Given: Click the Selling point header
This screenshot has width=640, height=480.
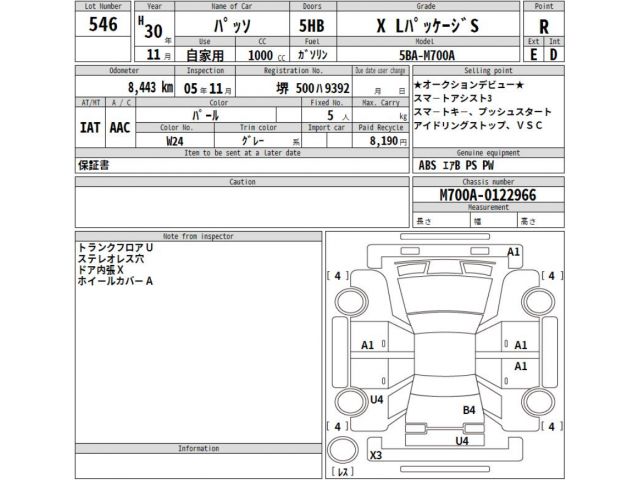Looking at the screenshot, I should click(x=488, y=70).
